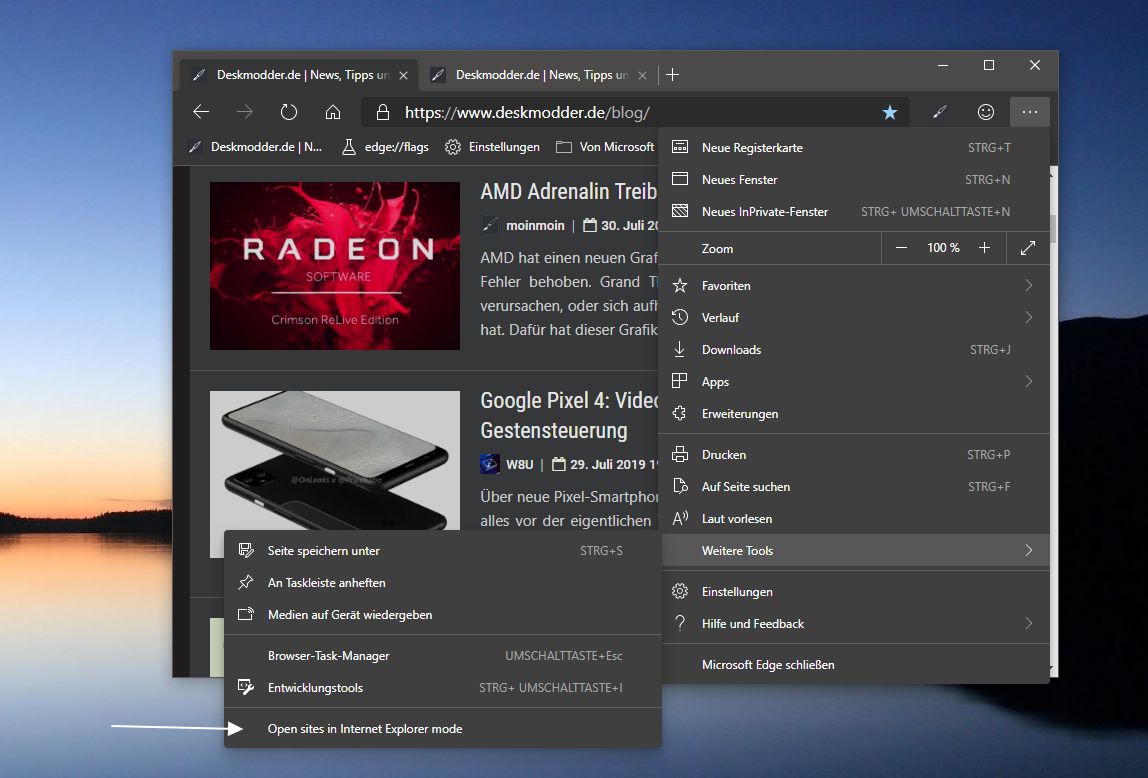The image size is (1148, 778).
Task: Expand Hilfe und Feedback submenu
Action: point(854,624)
